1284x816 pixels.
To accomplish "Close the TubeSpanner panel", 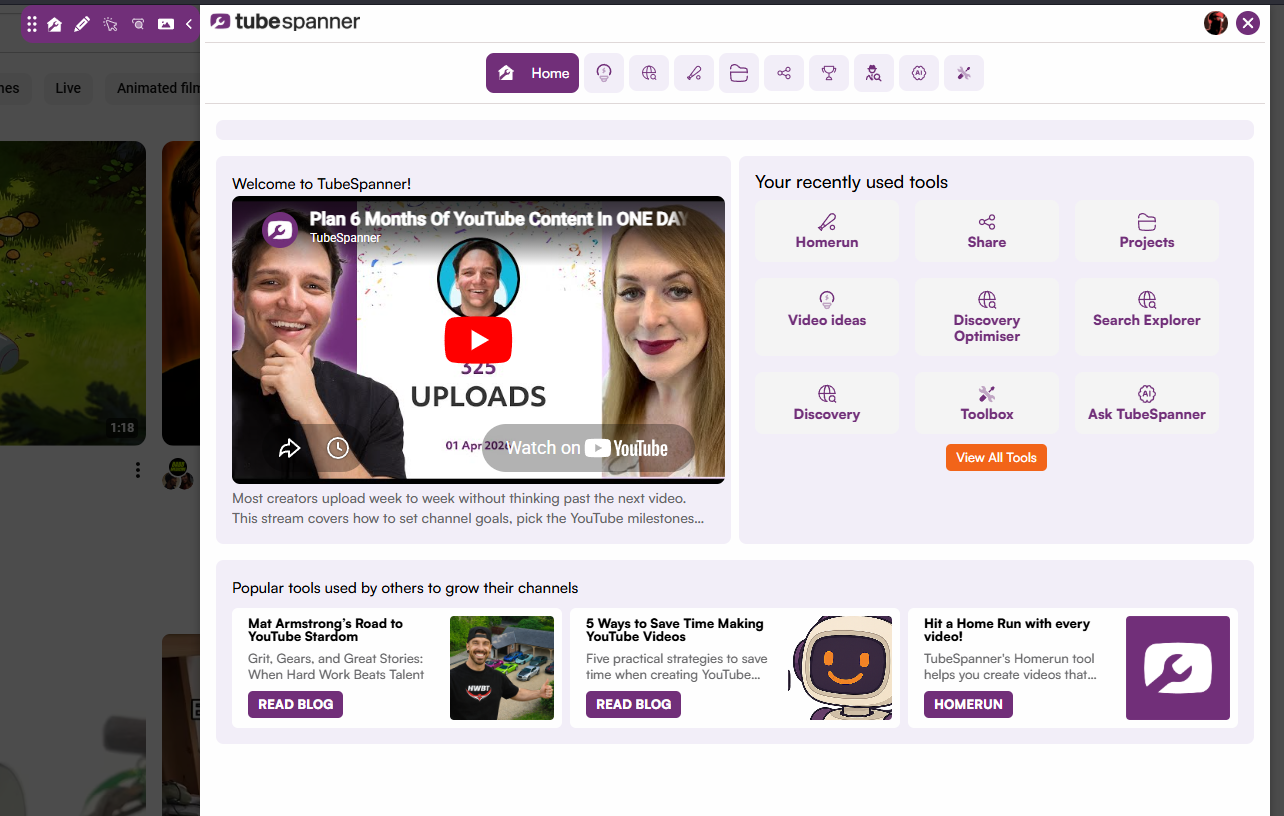I will 1248,23.
